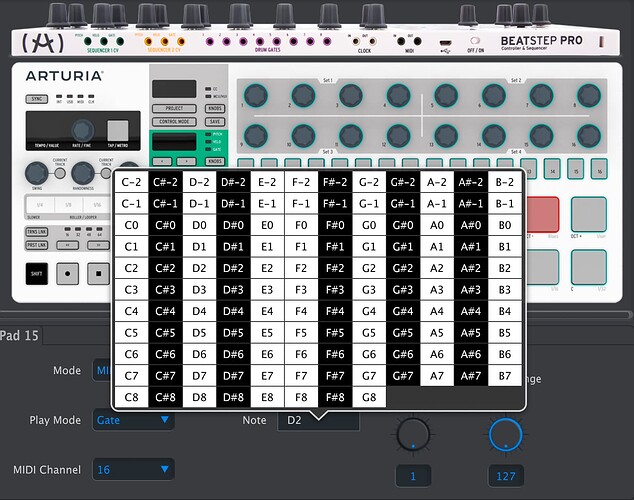Click the KNOBS button above SAVE

215,108
